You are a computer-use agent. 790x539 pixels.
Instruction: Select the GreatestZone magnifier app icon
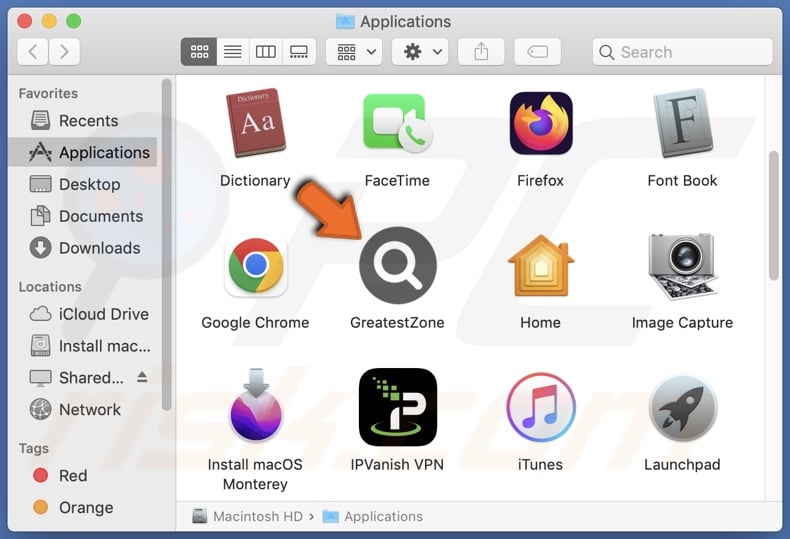coord(398,265)
